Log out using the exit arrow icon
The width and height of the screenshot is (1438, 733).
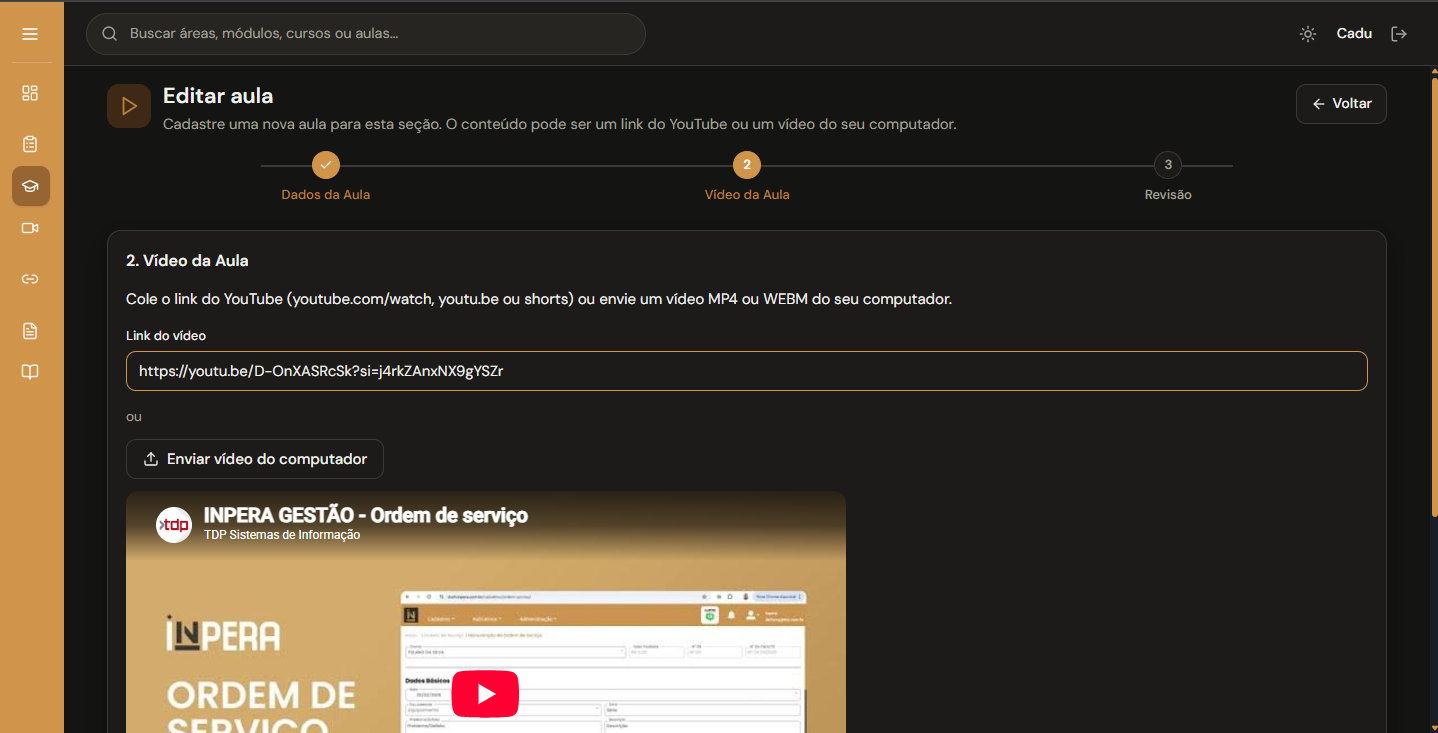pos(1399,34)
